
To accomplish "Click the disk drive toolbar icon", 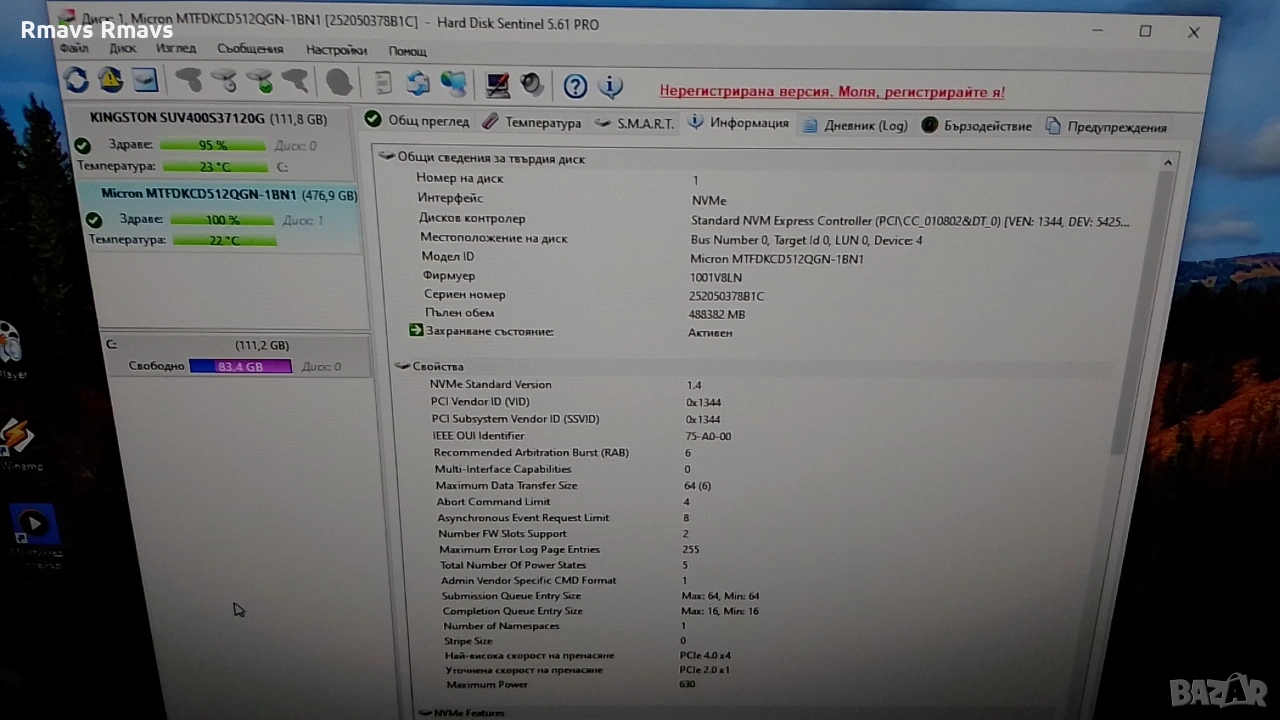I will coord(145,80).
